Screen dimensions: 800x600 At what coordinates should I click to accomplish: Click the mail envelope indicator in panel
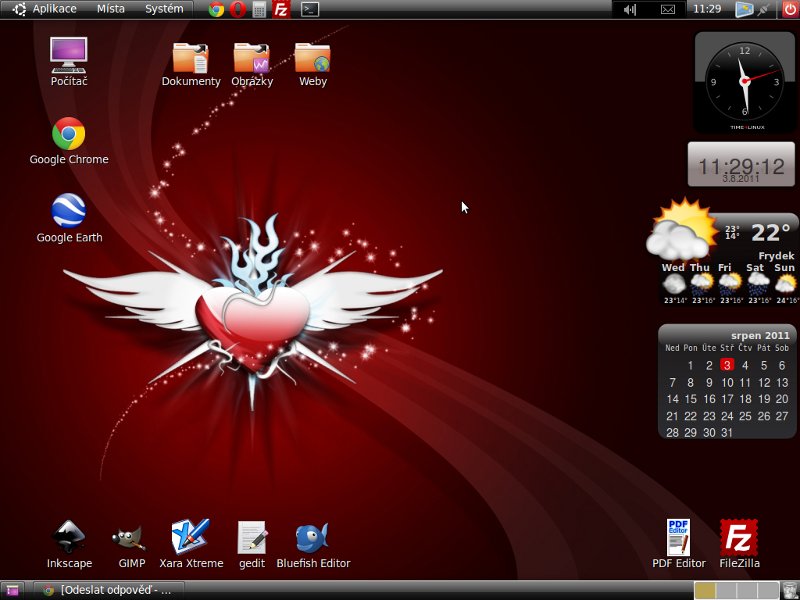coord(668,9)
